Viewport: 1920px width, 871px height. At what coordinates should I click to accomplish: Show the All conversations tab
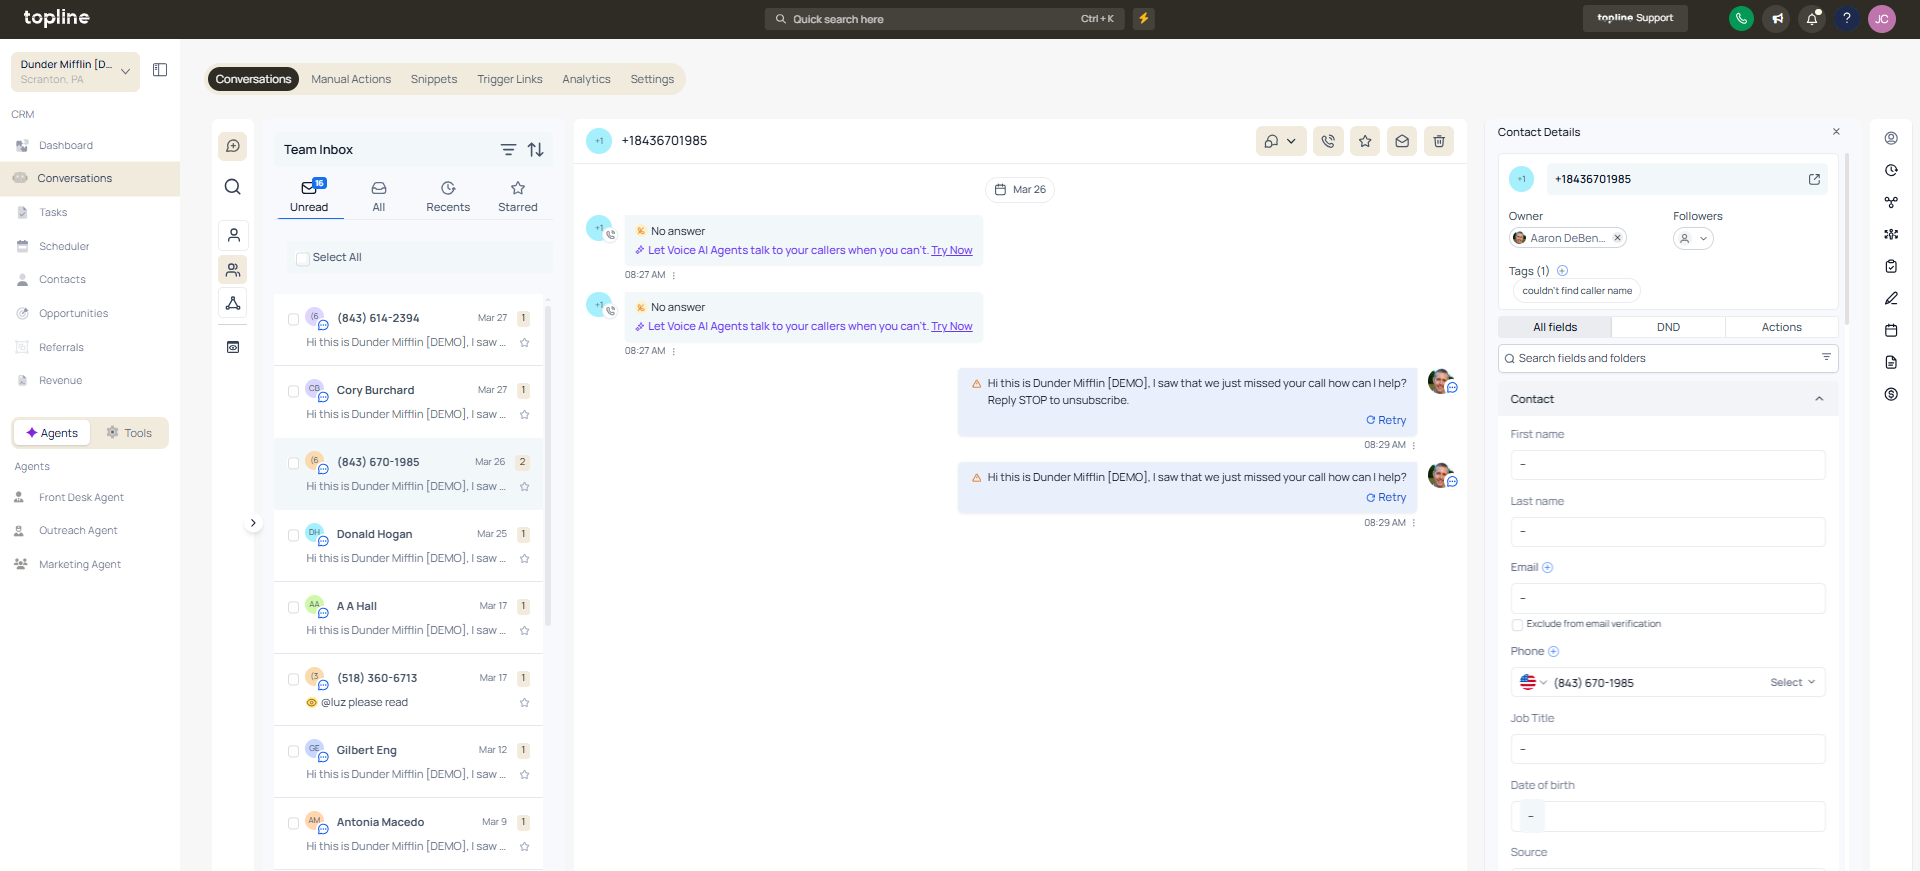pos(379,196)
